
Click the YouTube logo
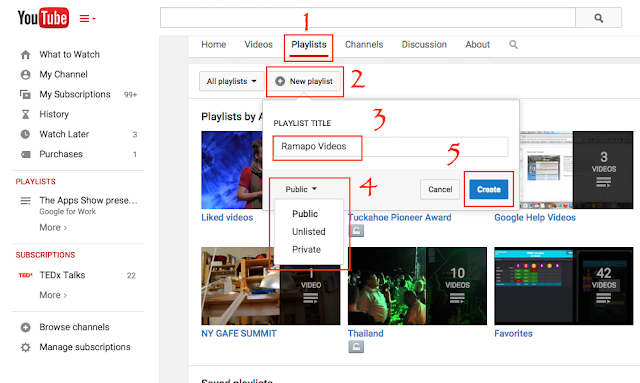click(x=43, y=18)
